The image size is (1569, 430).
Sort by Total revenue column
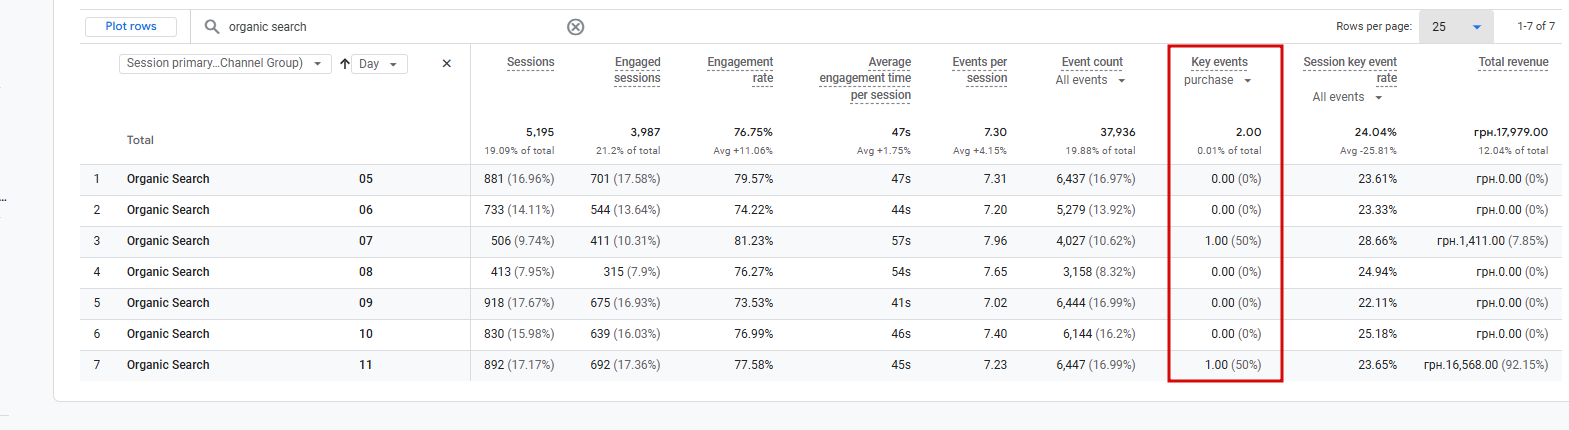1513,62
